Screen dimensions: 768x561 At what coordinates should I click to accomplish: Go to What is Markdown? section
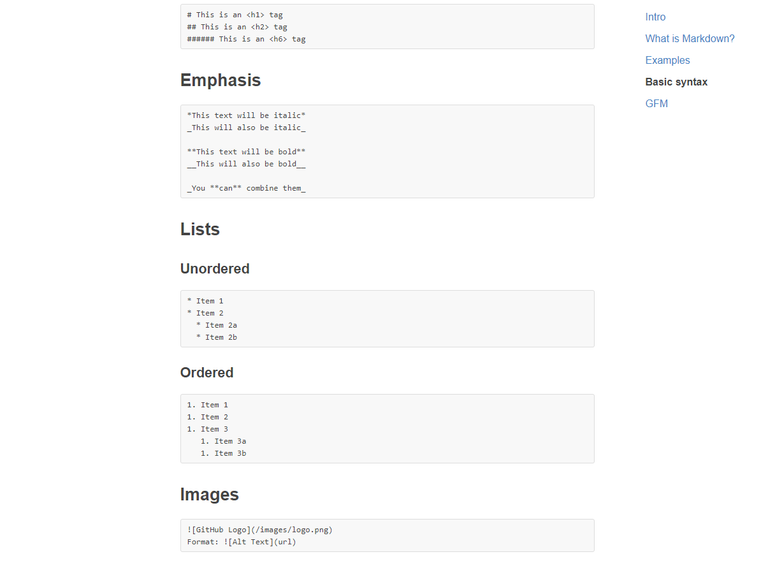pyautogui.click(x=690, y=39)
